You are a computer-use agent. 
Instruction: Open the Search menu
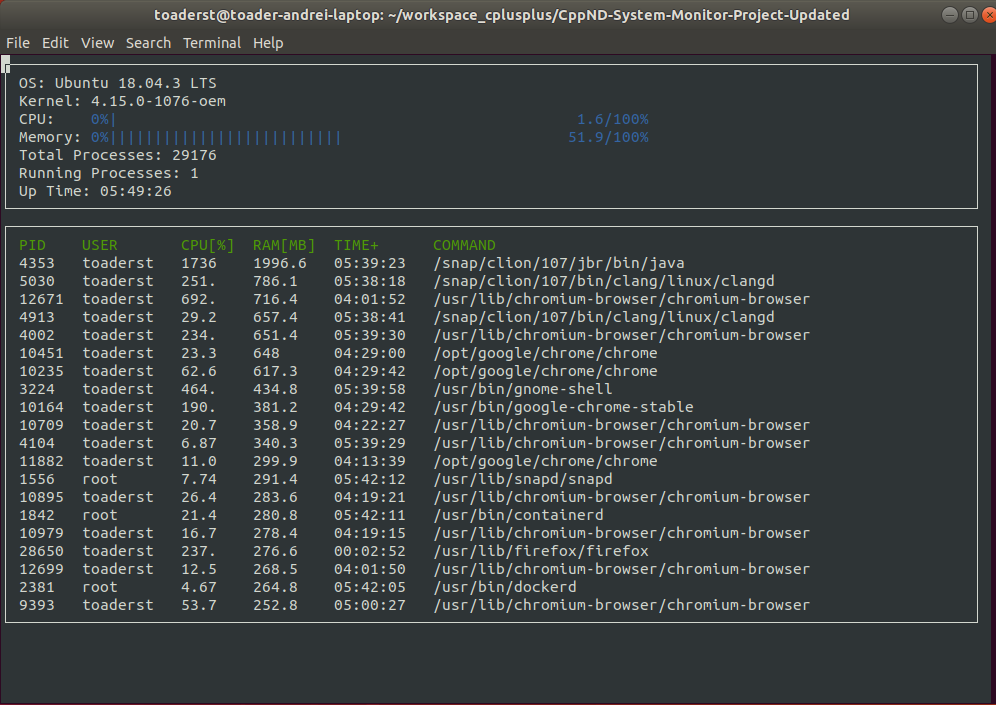click(148, 43)
